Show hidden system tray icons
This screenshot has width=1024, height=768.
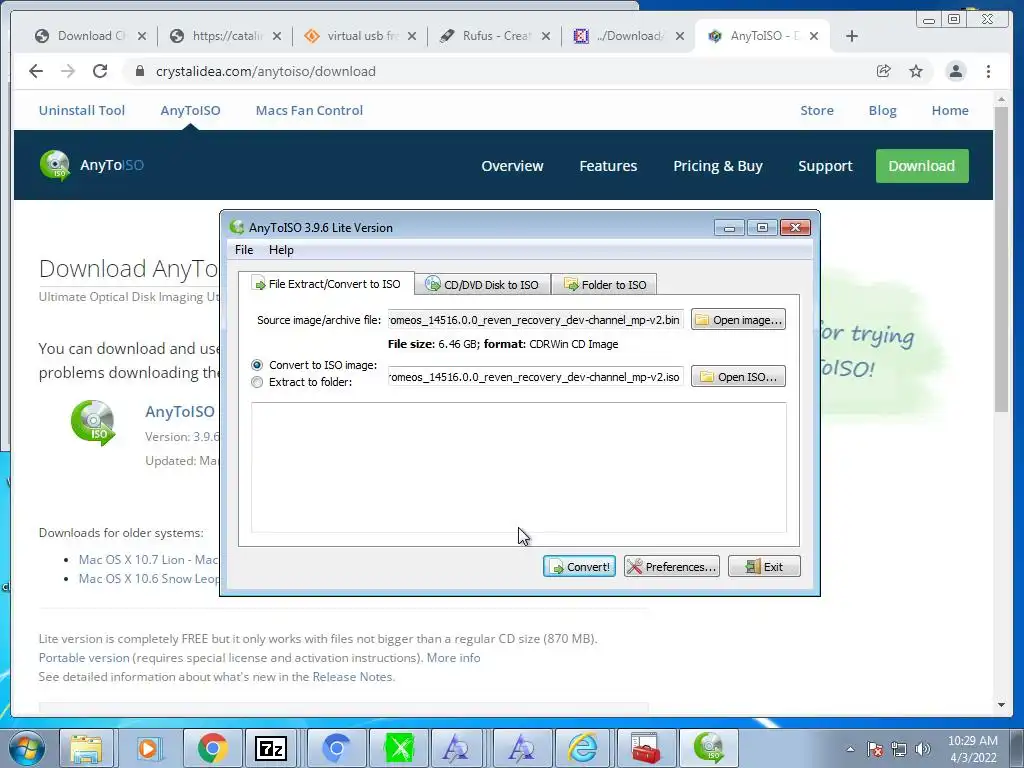coord(850,749)
